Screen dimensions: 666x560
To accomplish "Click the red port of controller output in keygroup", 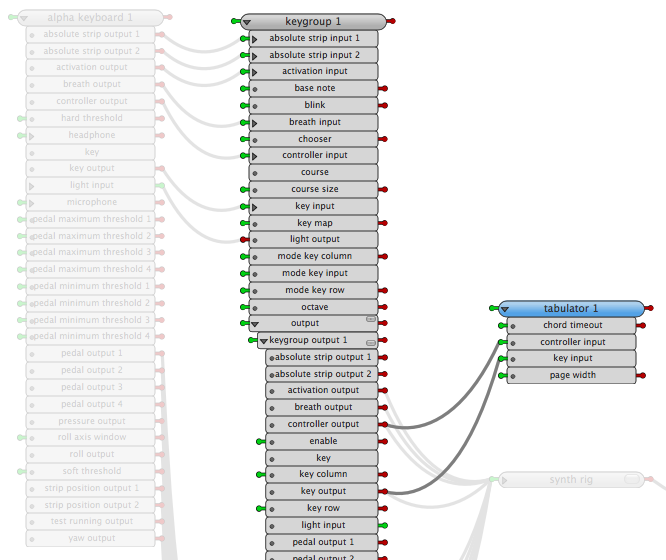I will click(x=383, y=424).
